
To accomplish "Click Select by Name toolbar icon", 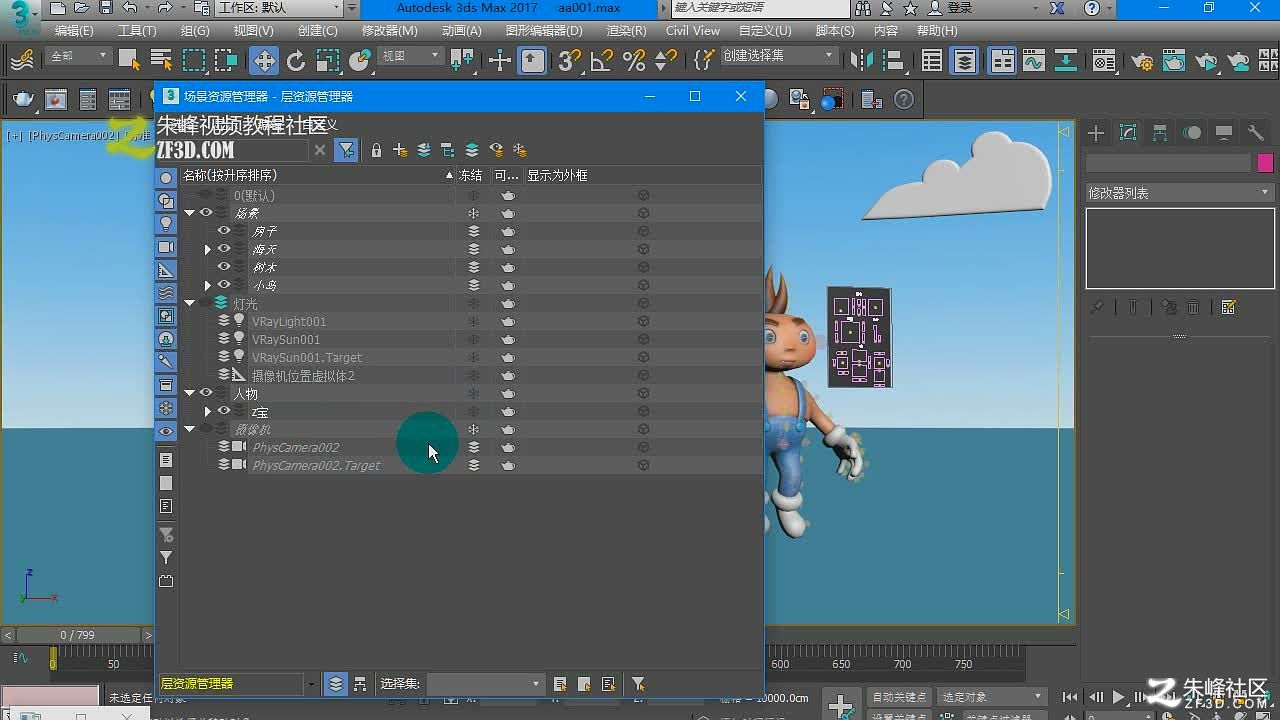I will 160,61.
